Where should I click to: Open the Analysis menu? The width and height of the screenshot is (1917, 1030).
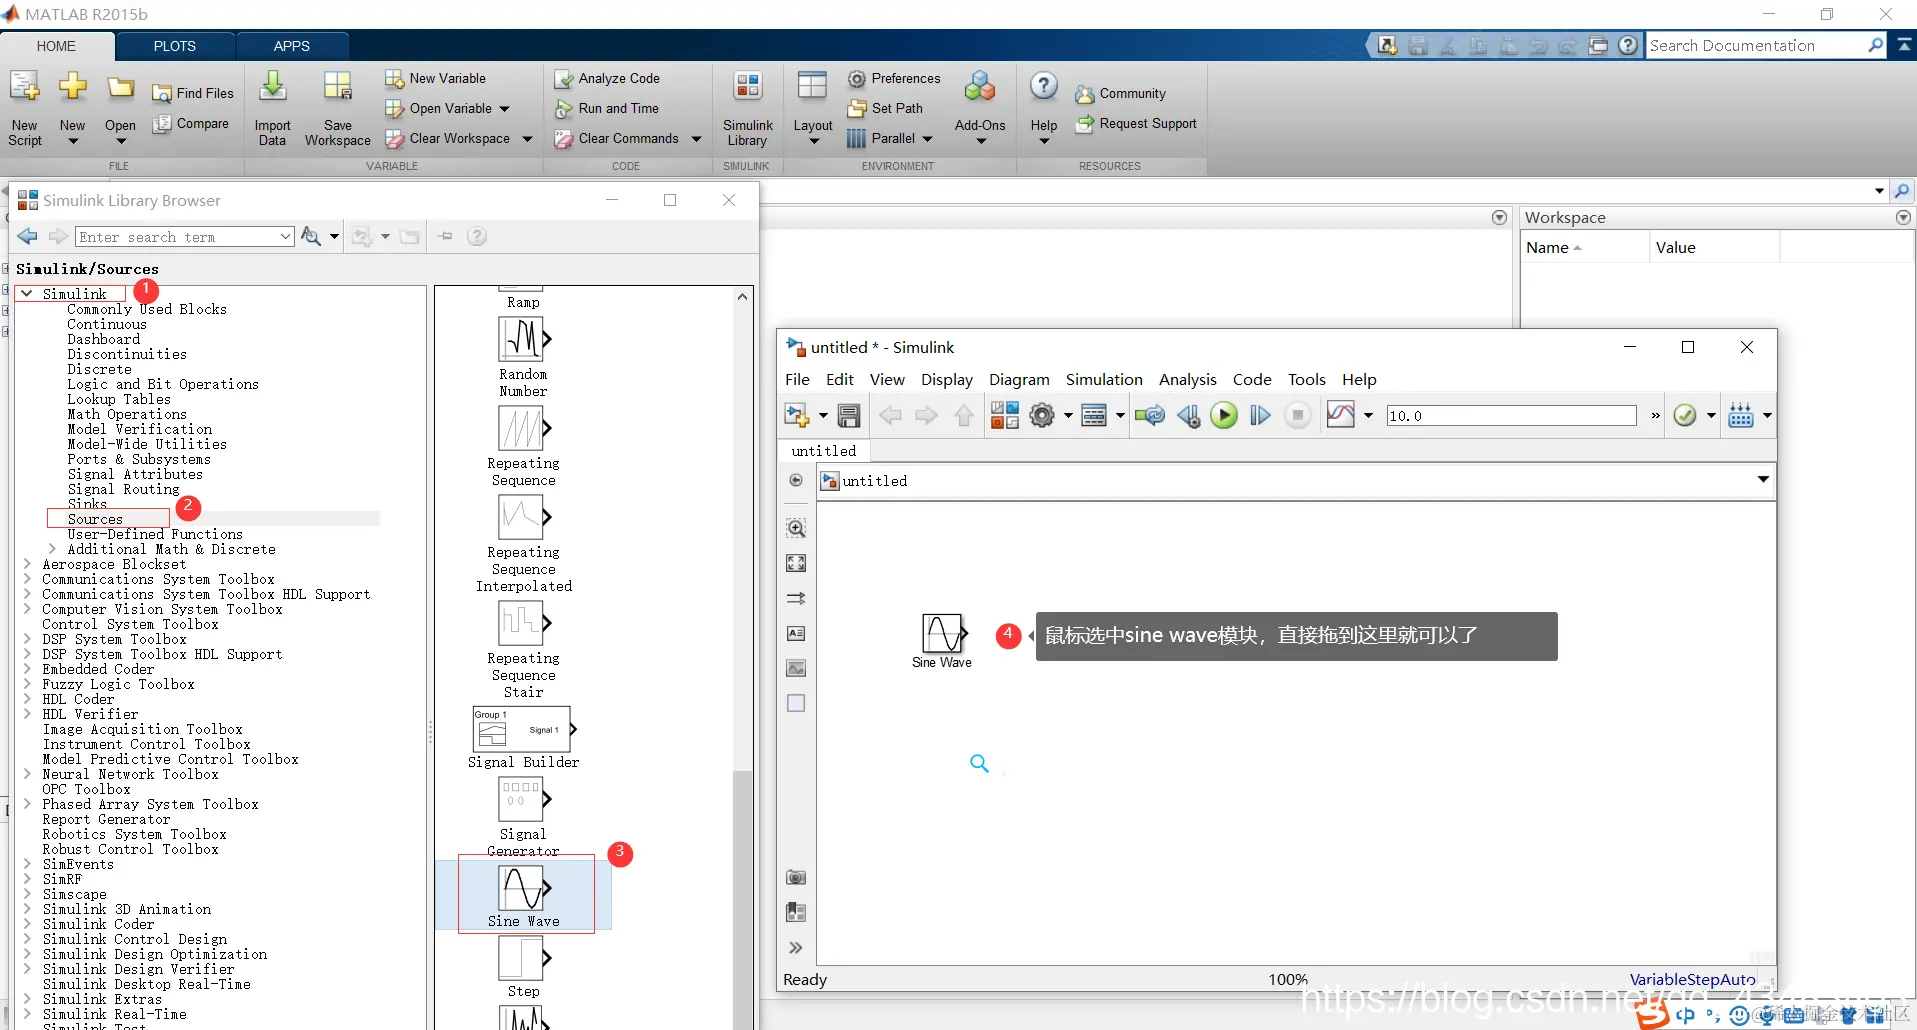(1187, 379)
